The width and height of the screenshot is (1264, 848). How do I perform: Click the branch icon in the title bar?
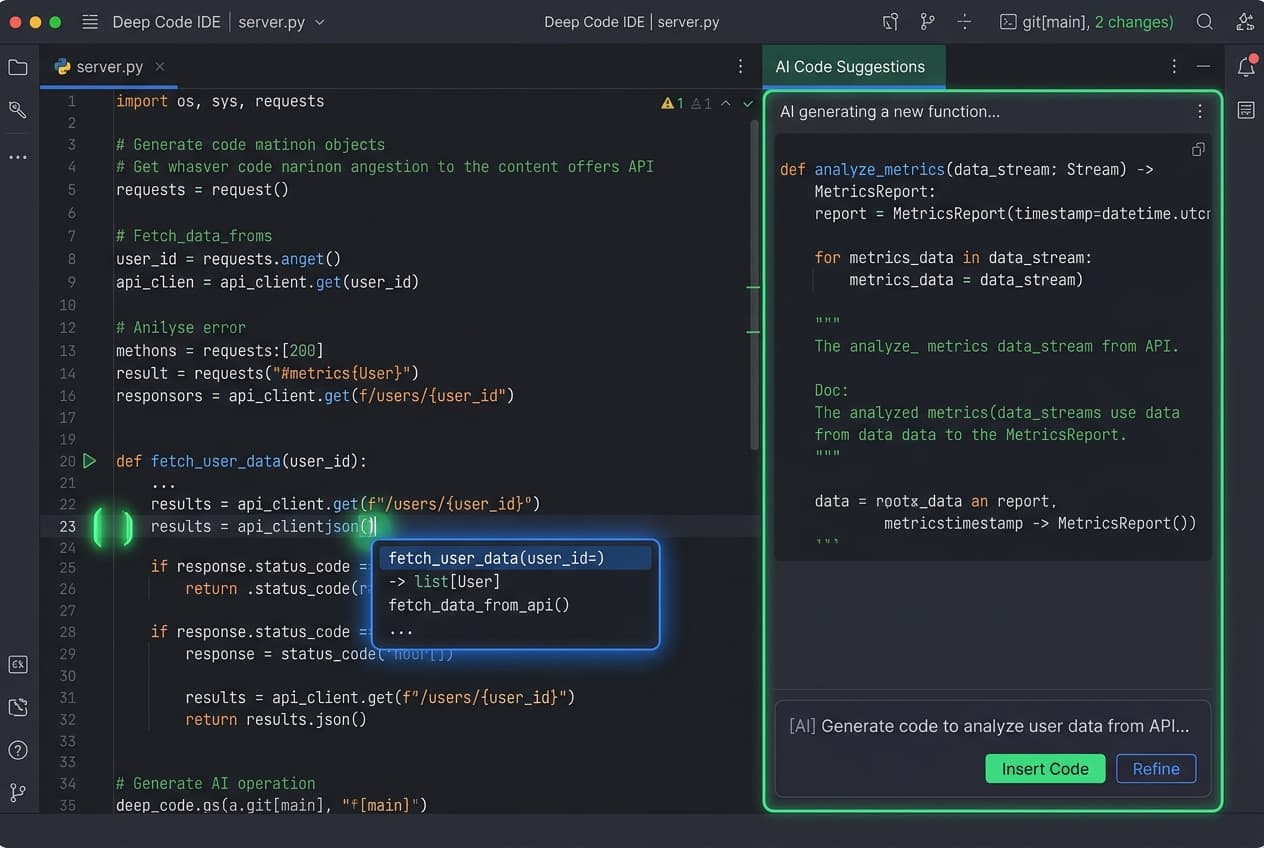click(927, 22)
